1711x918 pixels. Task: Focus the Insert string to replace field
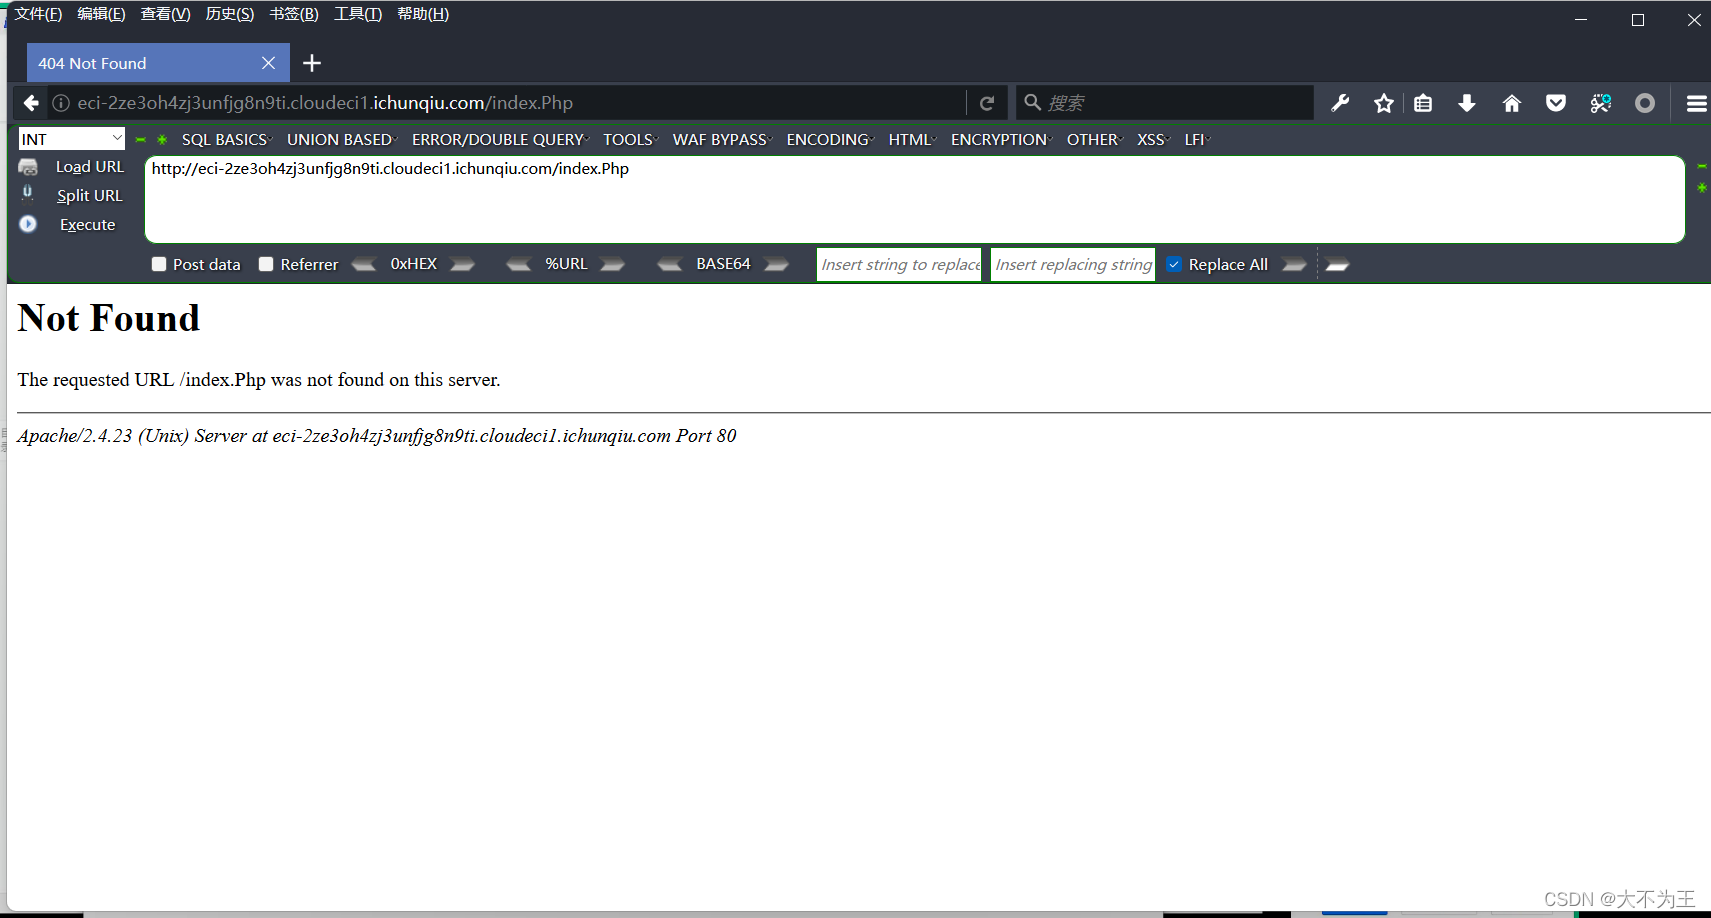899,264
